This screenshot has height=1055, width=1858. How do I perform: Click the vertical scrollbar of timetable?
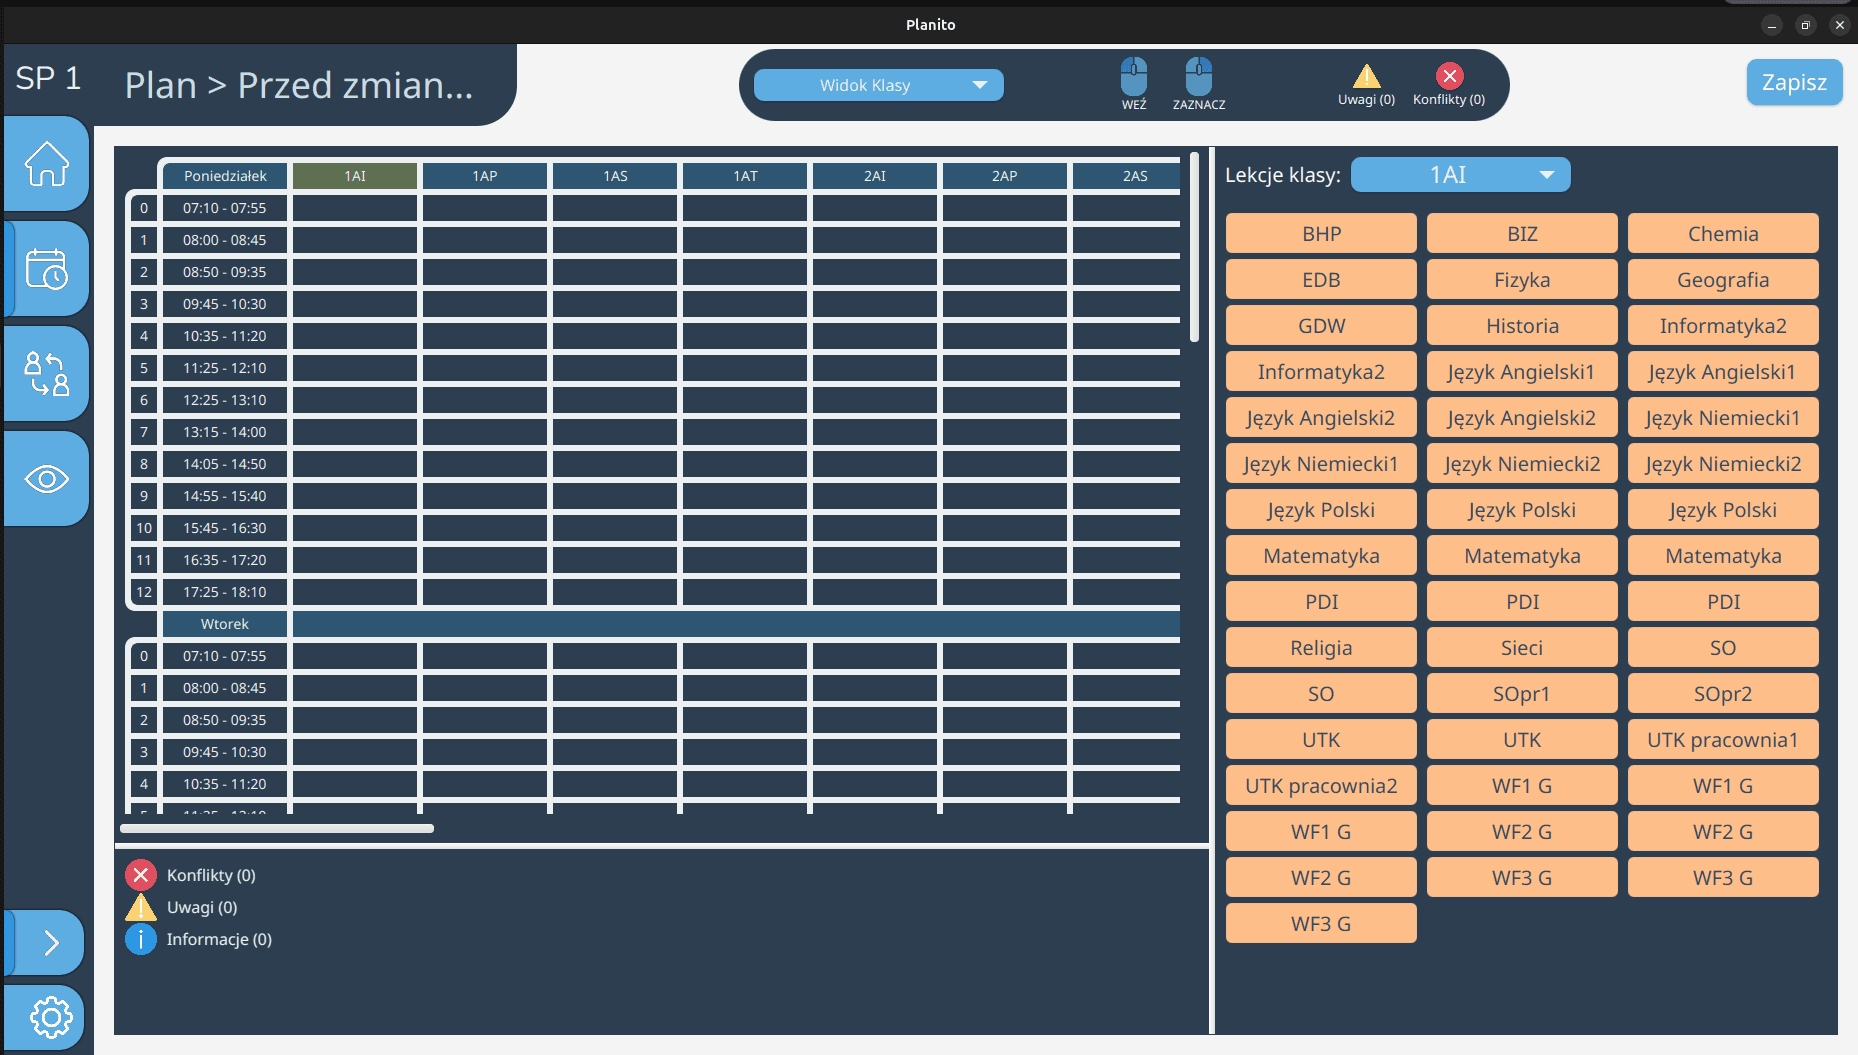point(1194,247)
